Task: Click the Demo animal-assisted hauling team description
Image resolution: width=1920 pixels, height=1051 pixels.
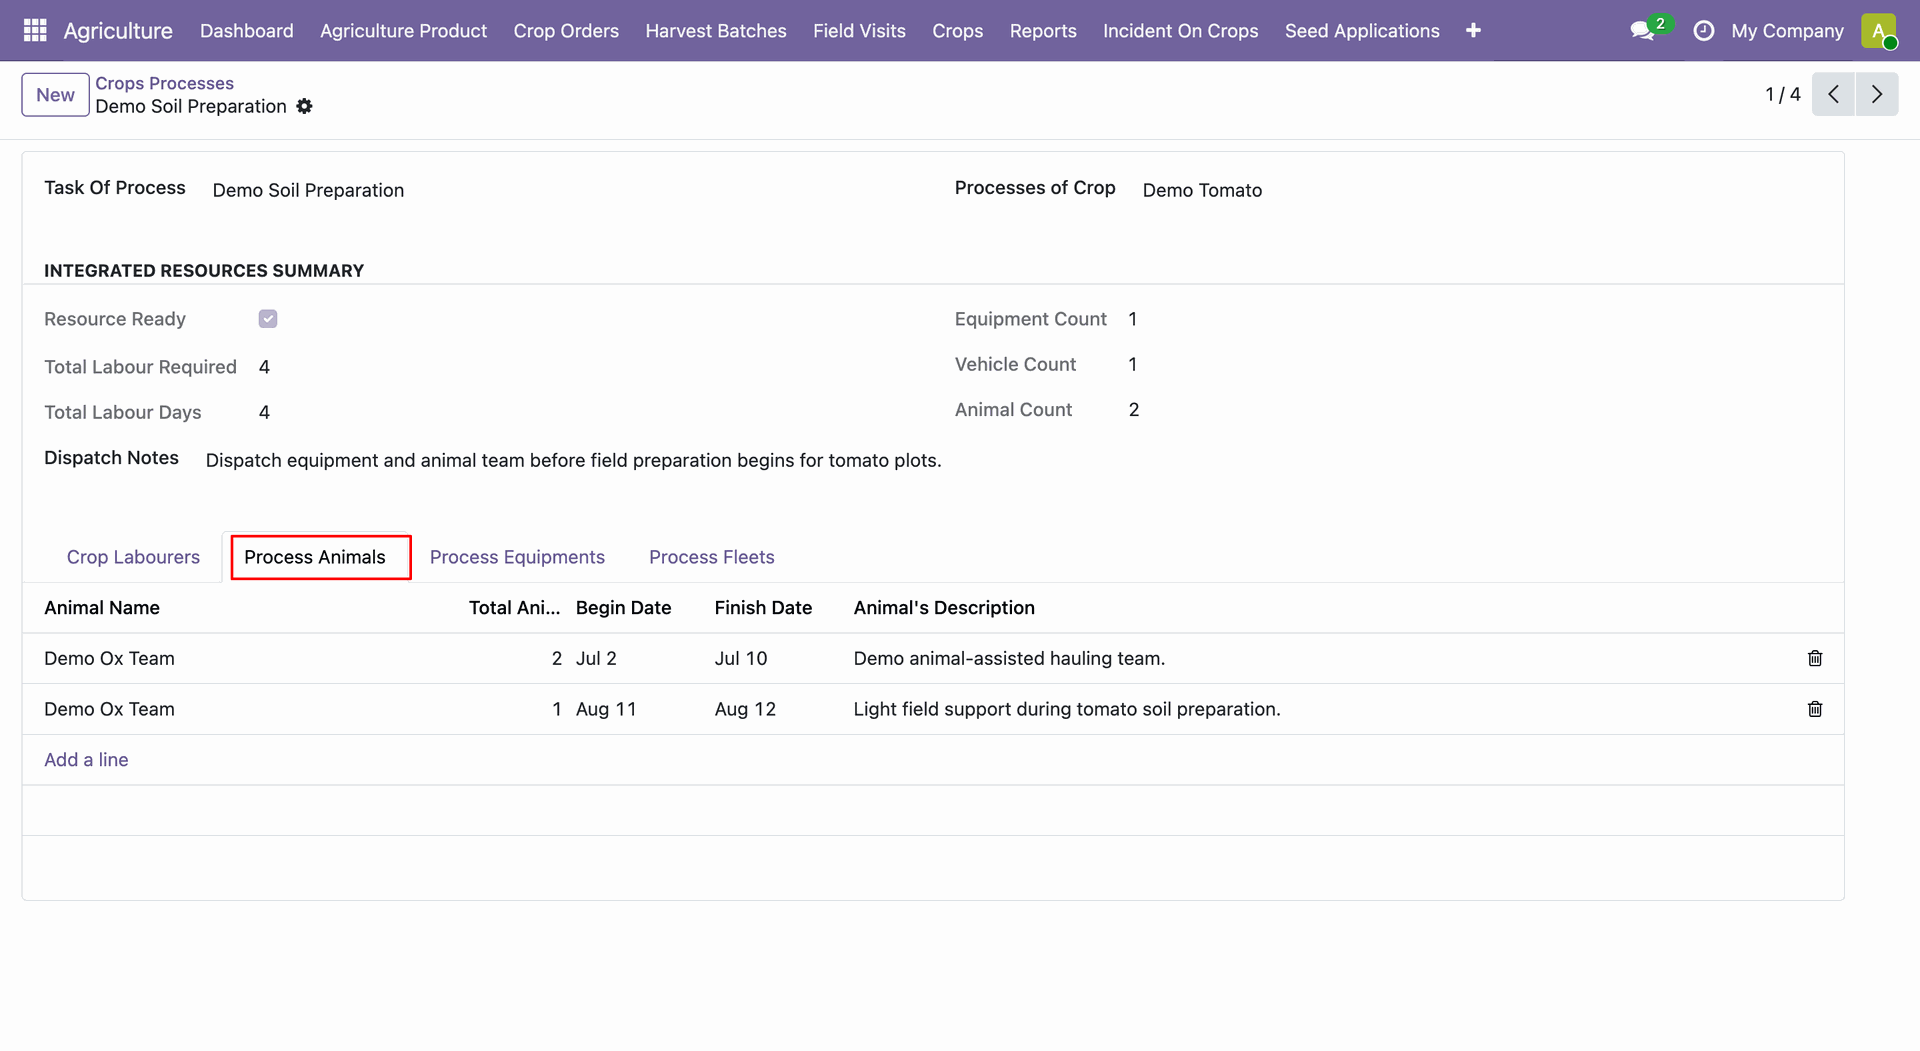Action: (x=1009, y=658)
